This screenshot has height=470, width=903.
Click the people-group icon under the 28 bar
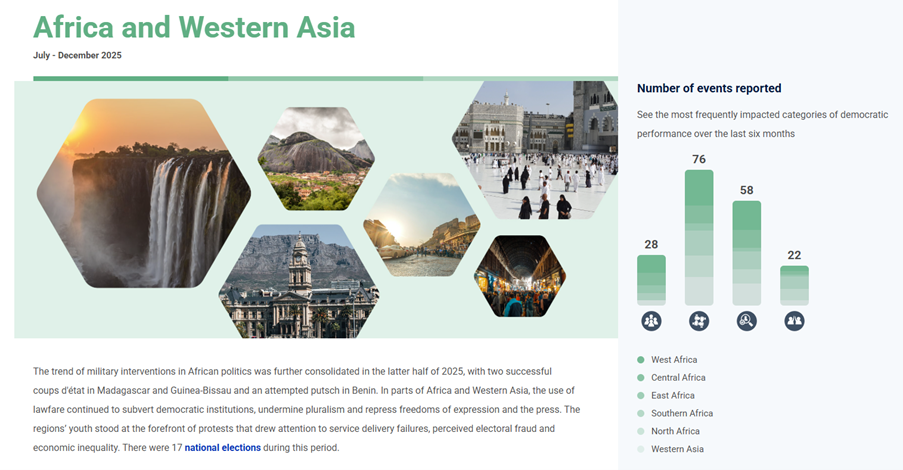(651, 321)
